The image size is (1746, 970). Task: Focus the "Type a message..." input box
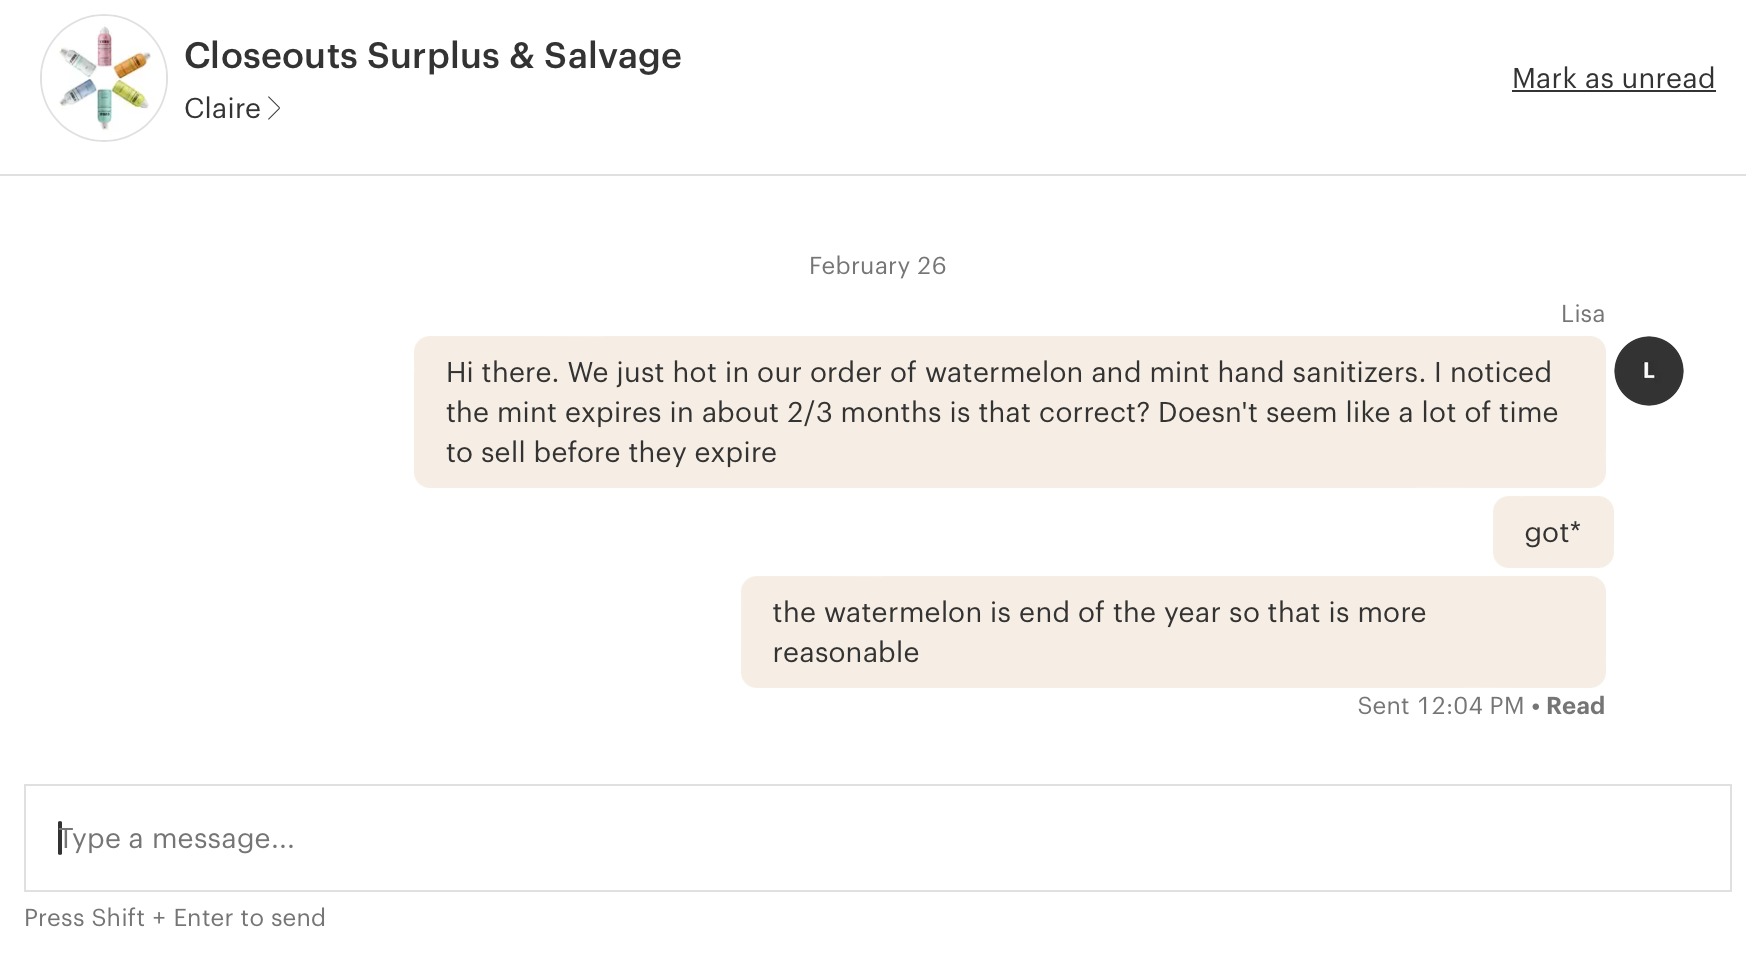tap(876, 838)
